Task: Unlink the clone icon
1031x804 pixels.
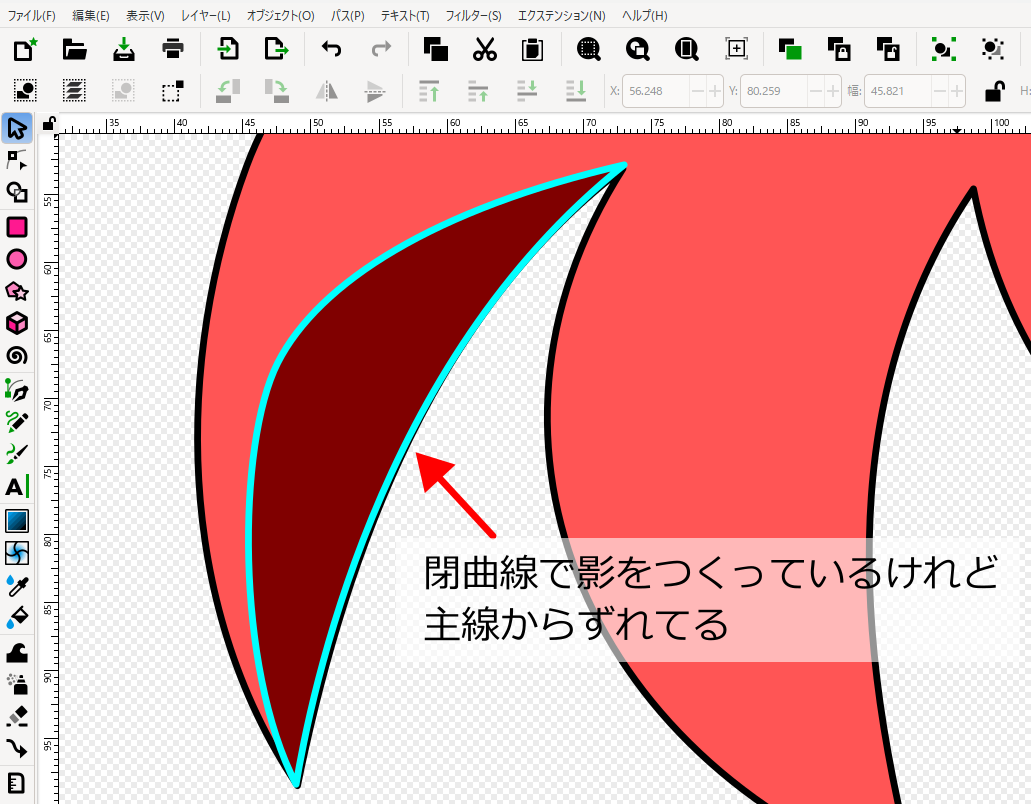Action: pos(888,49)
